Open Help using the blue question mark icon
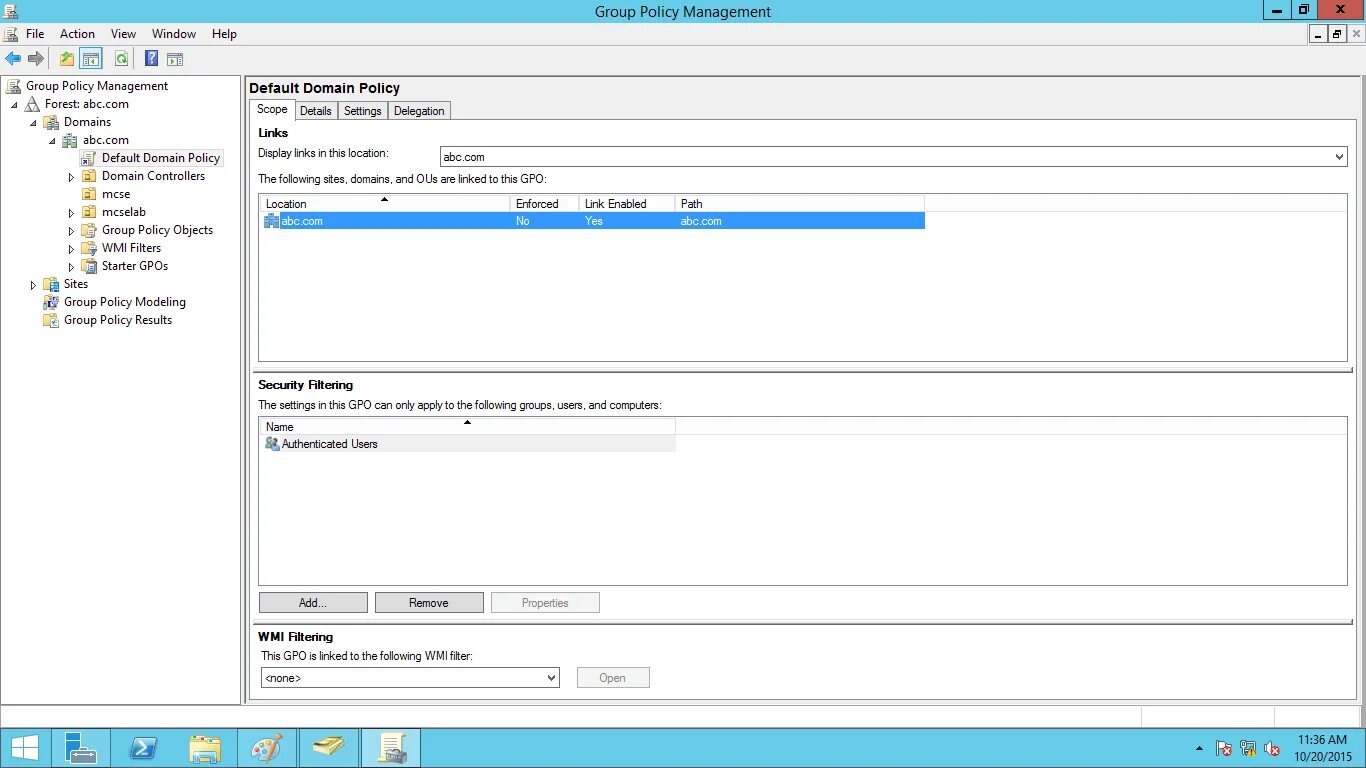Viewport: 1366px width, 768px height. pyautogui.click(x=150, y=58)
